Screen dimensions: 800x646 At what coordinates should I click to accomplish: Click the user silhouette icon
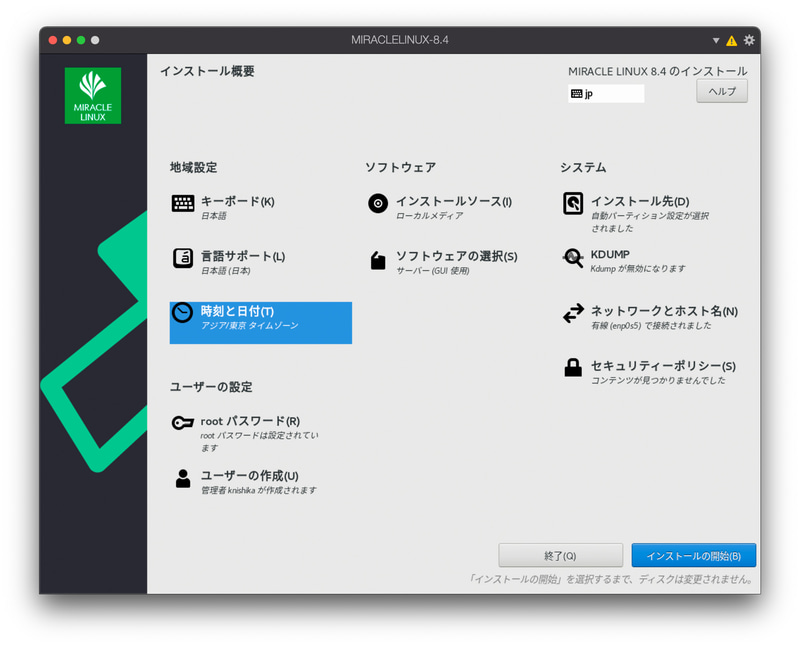tap(183, 479)
